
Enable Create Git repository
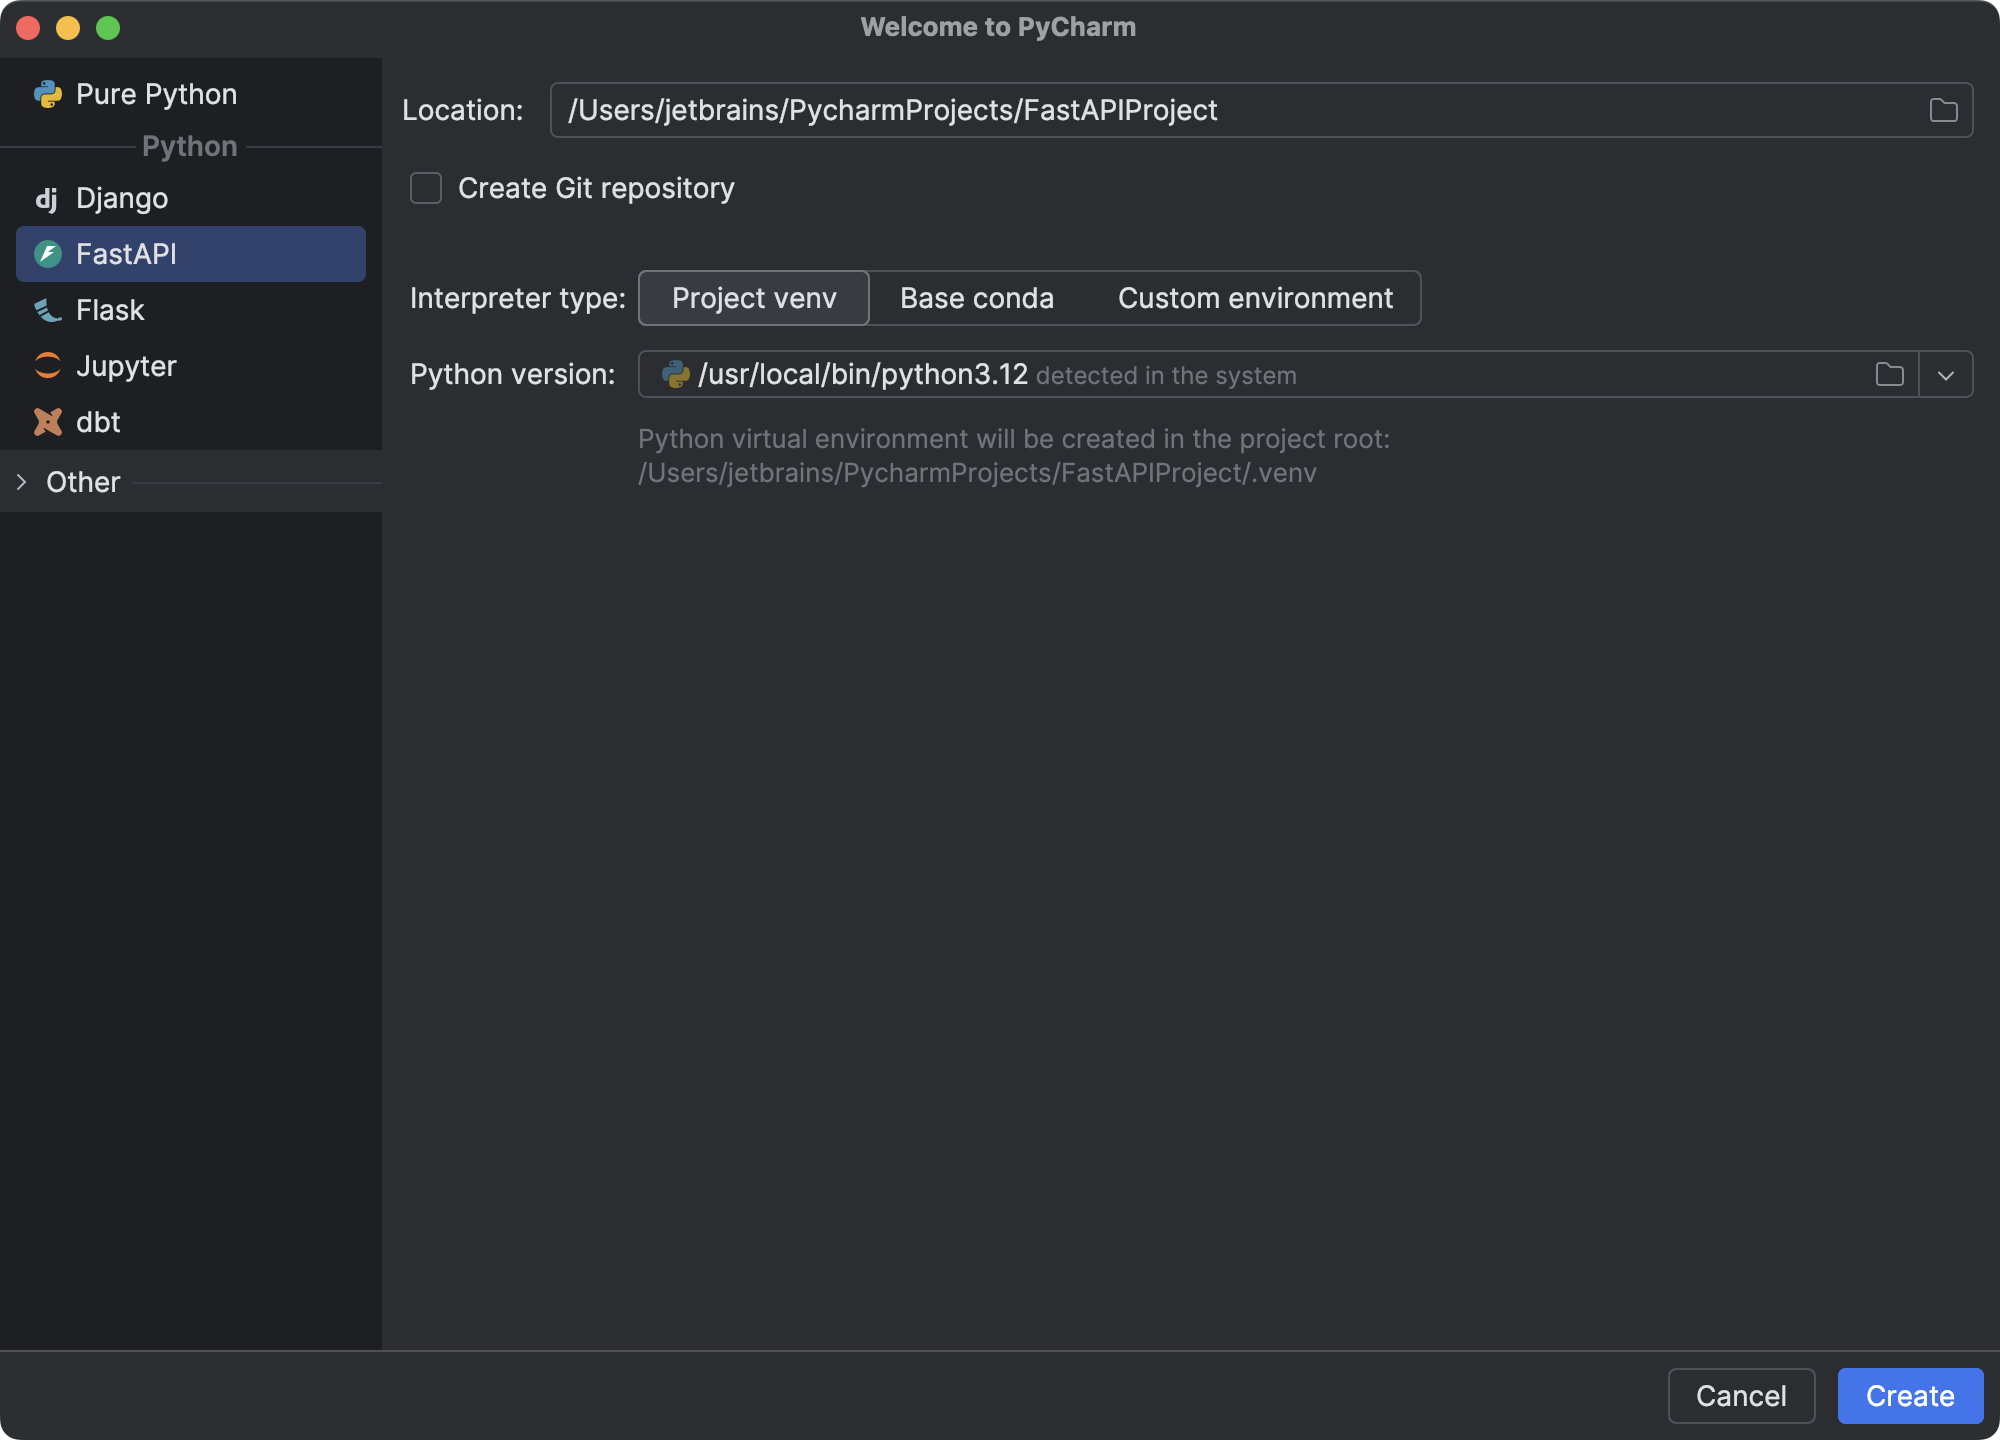point(425,188)
